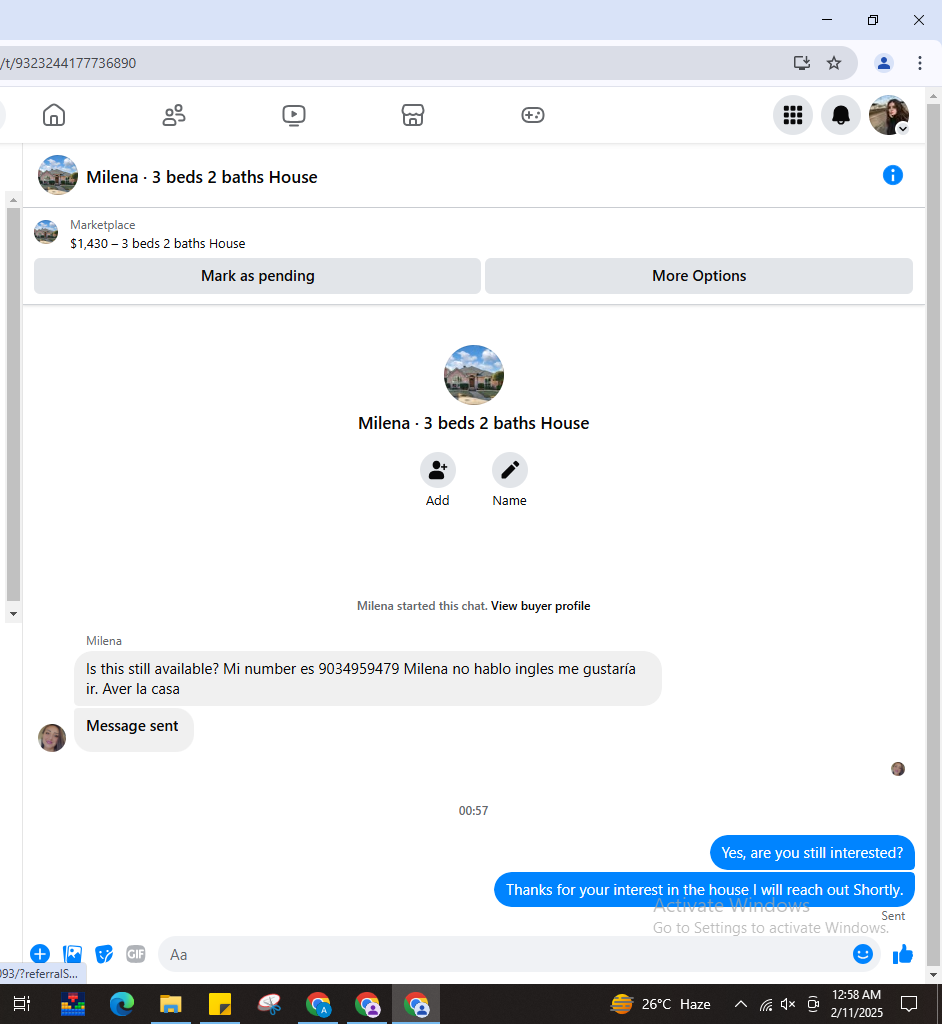Choose a sticker icon in composer
This screenshot has width=942, height=1024.
point(104,954)
